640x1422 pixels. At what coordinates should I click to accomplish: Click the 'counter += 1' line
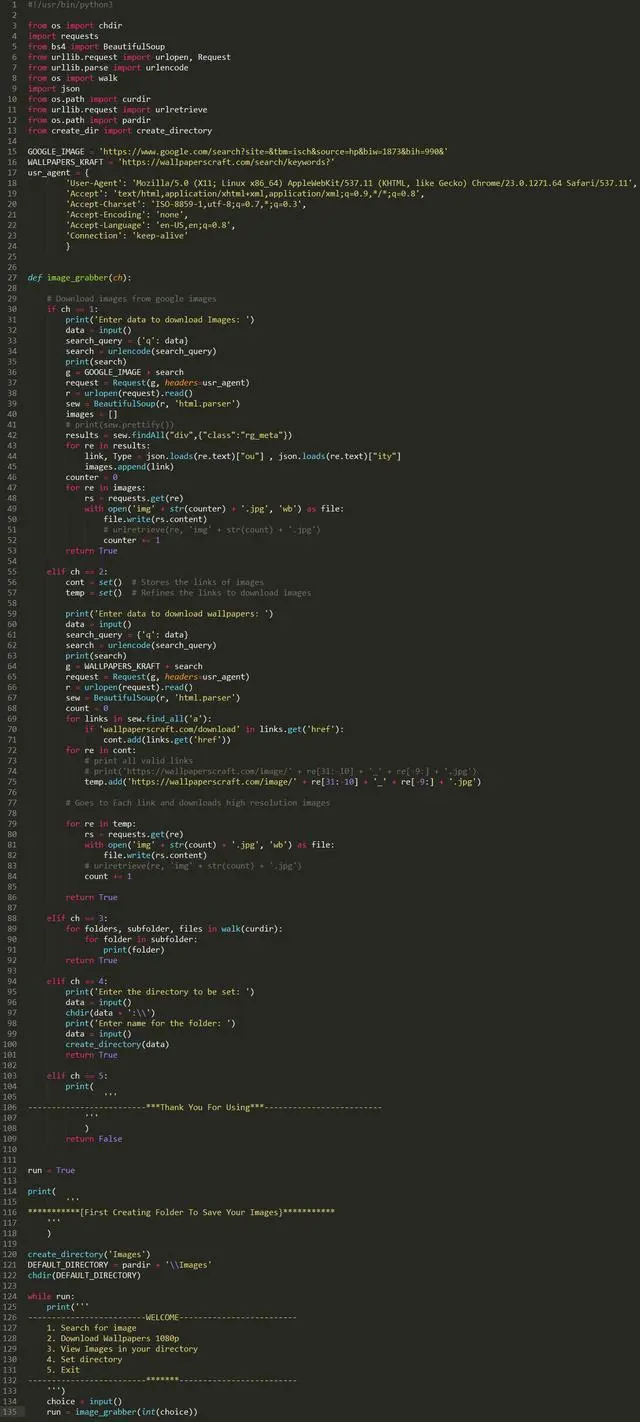[x=131, y=540]
